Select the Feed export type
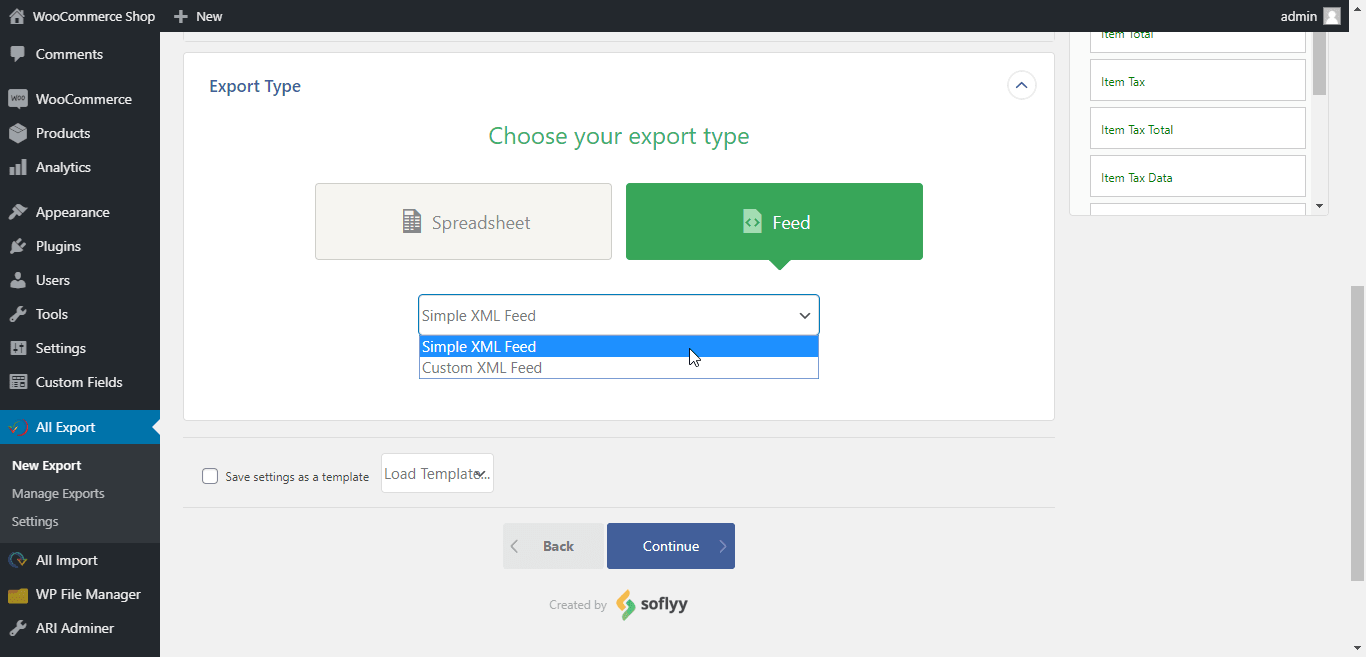1366x657 pixels. (774, 221)
